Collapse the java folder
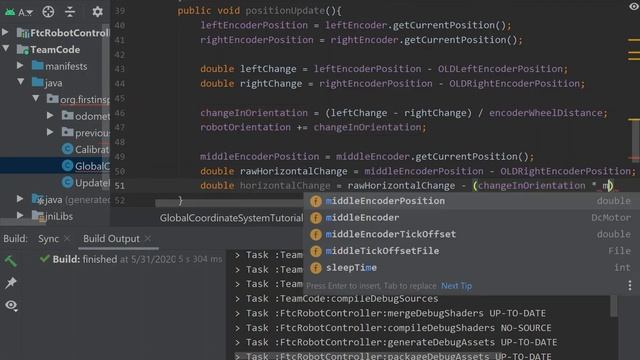Image resolution: width=640 pixels, height=360 pixels. [20, 82]
